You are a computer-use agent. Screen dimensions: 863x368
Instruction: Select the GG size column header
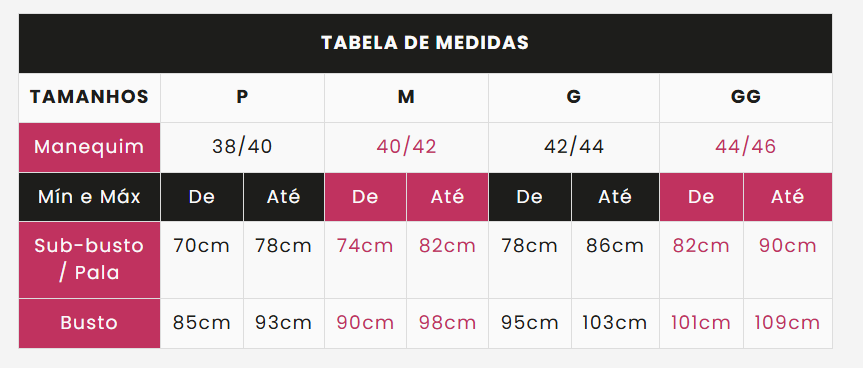(x=746, y=97)
